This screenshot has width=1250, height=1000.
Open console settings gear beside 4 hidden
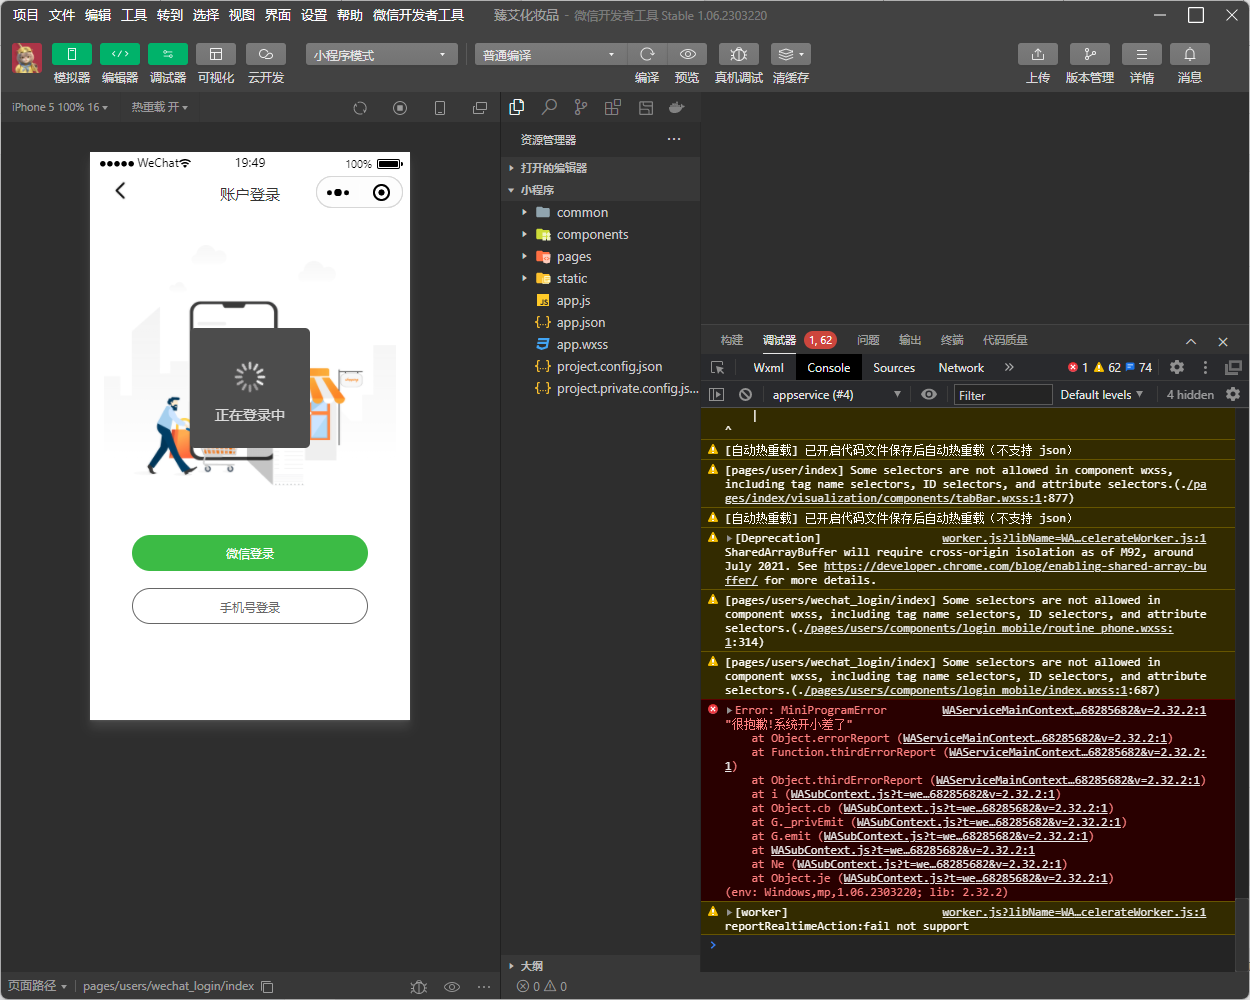1233,394
